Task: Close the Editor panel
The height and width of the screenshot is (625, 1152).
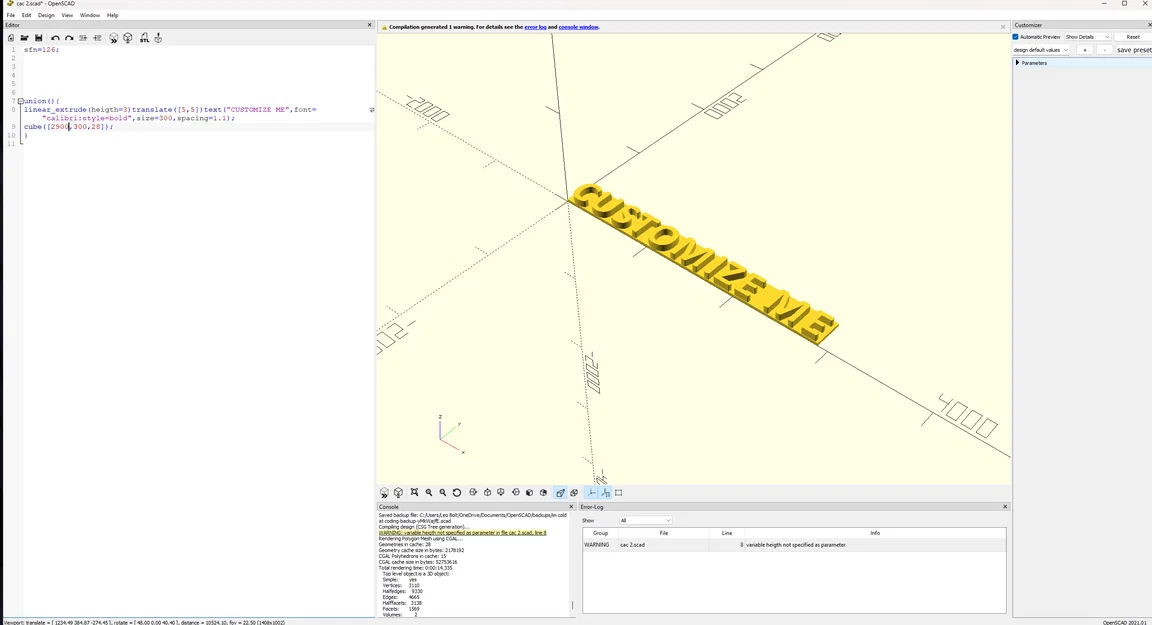Action: 370,25
